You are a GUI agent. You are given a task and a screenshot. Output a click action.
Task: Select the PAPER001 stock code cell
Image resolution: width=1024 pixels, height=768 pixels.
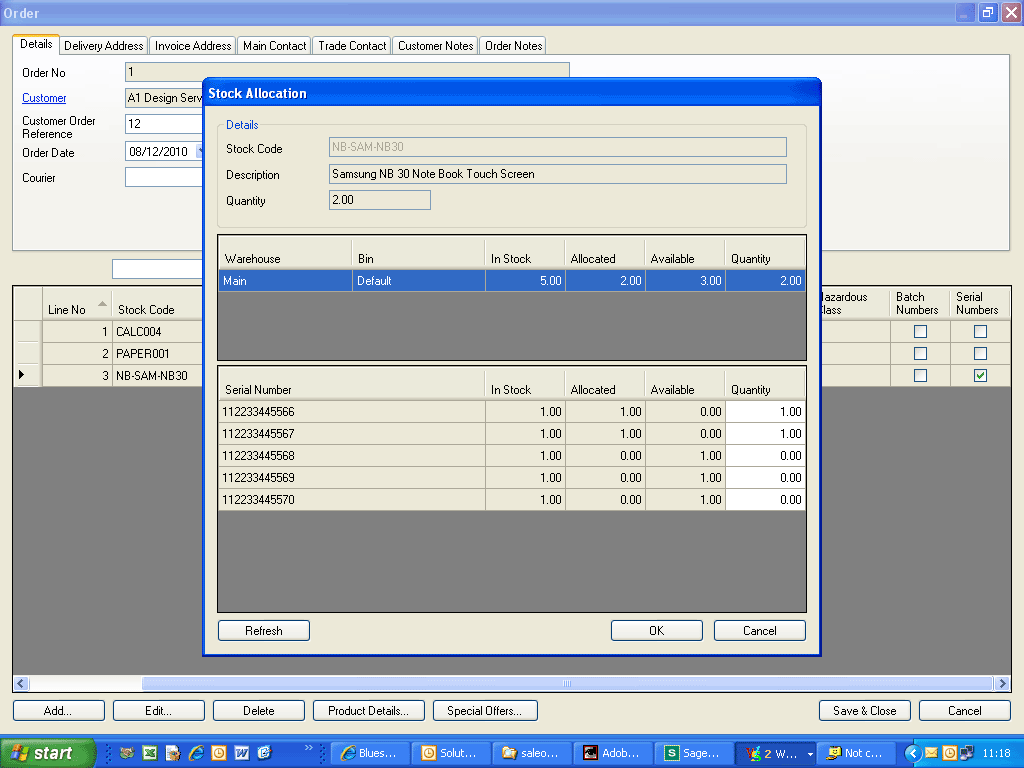click(157, 353)
